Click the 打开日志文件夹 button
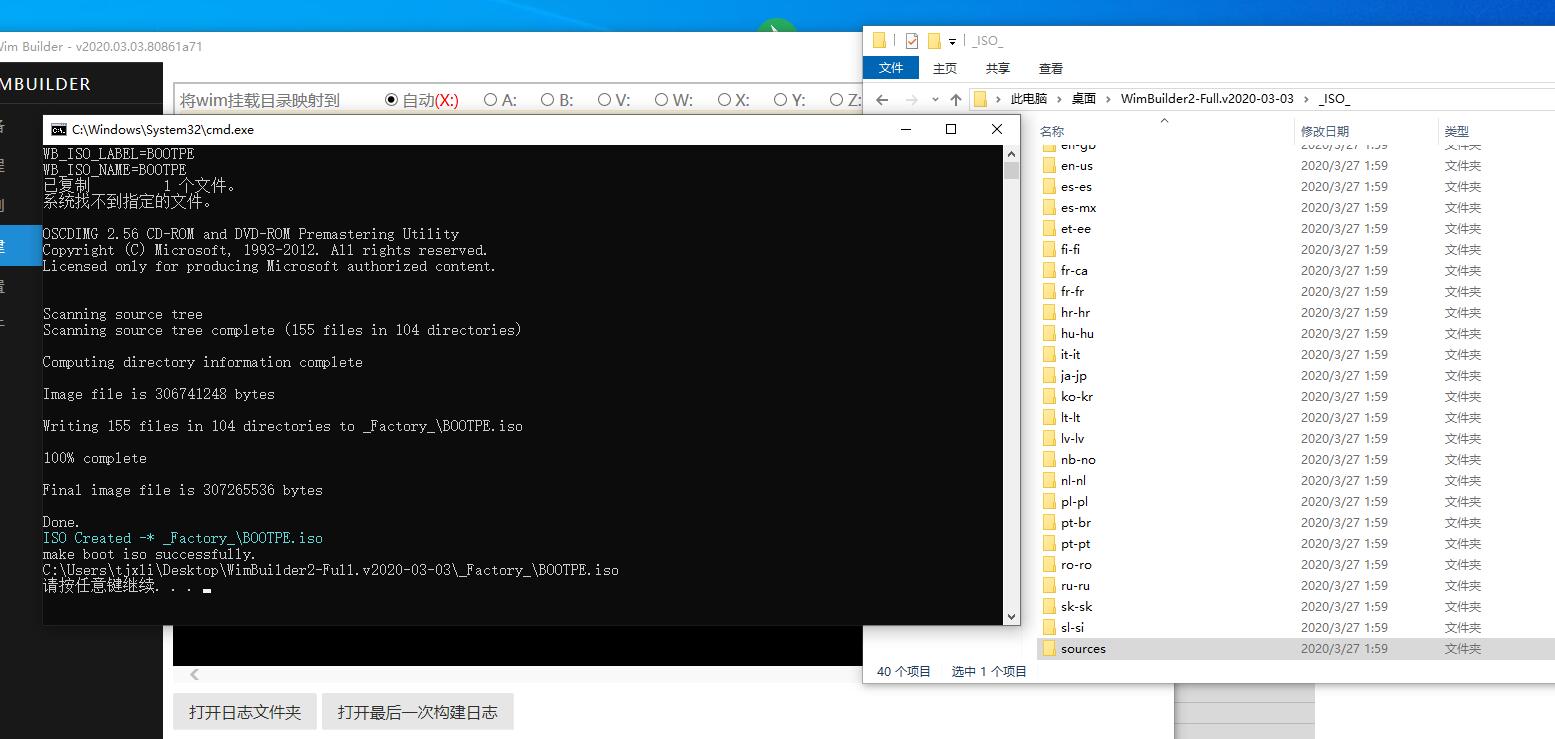Image resolution: width=1555 pixels, height=739 pixels. [x=245, y=712]
